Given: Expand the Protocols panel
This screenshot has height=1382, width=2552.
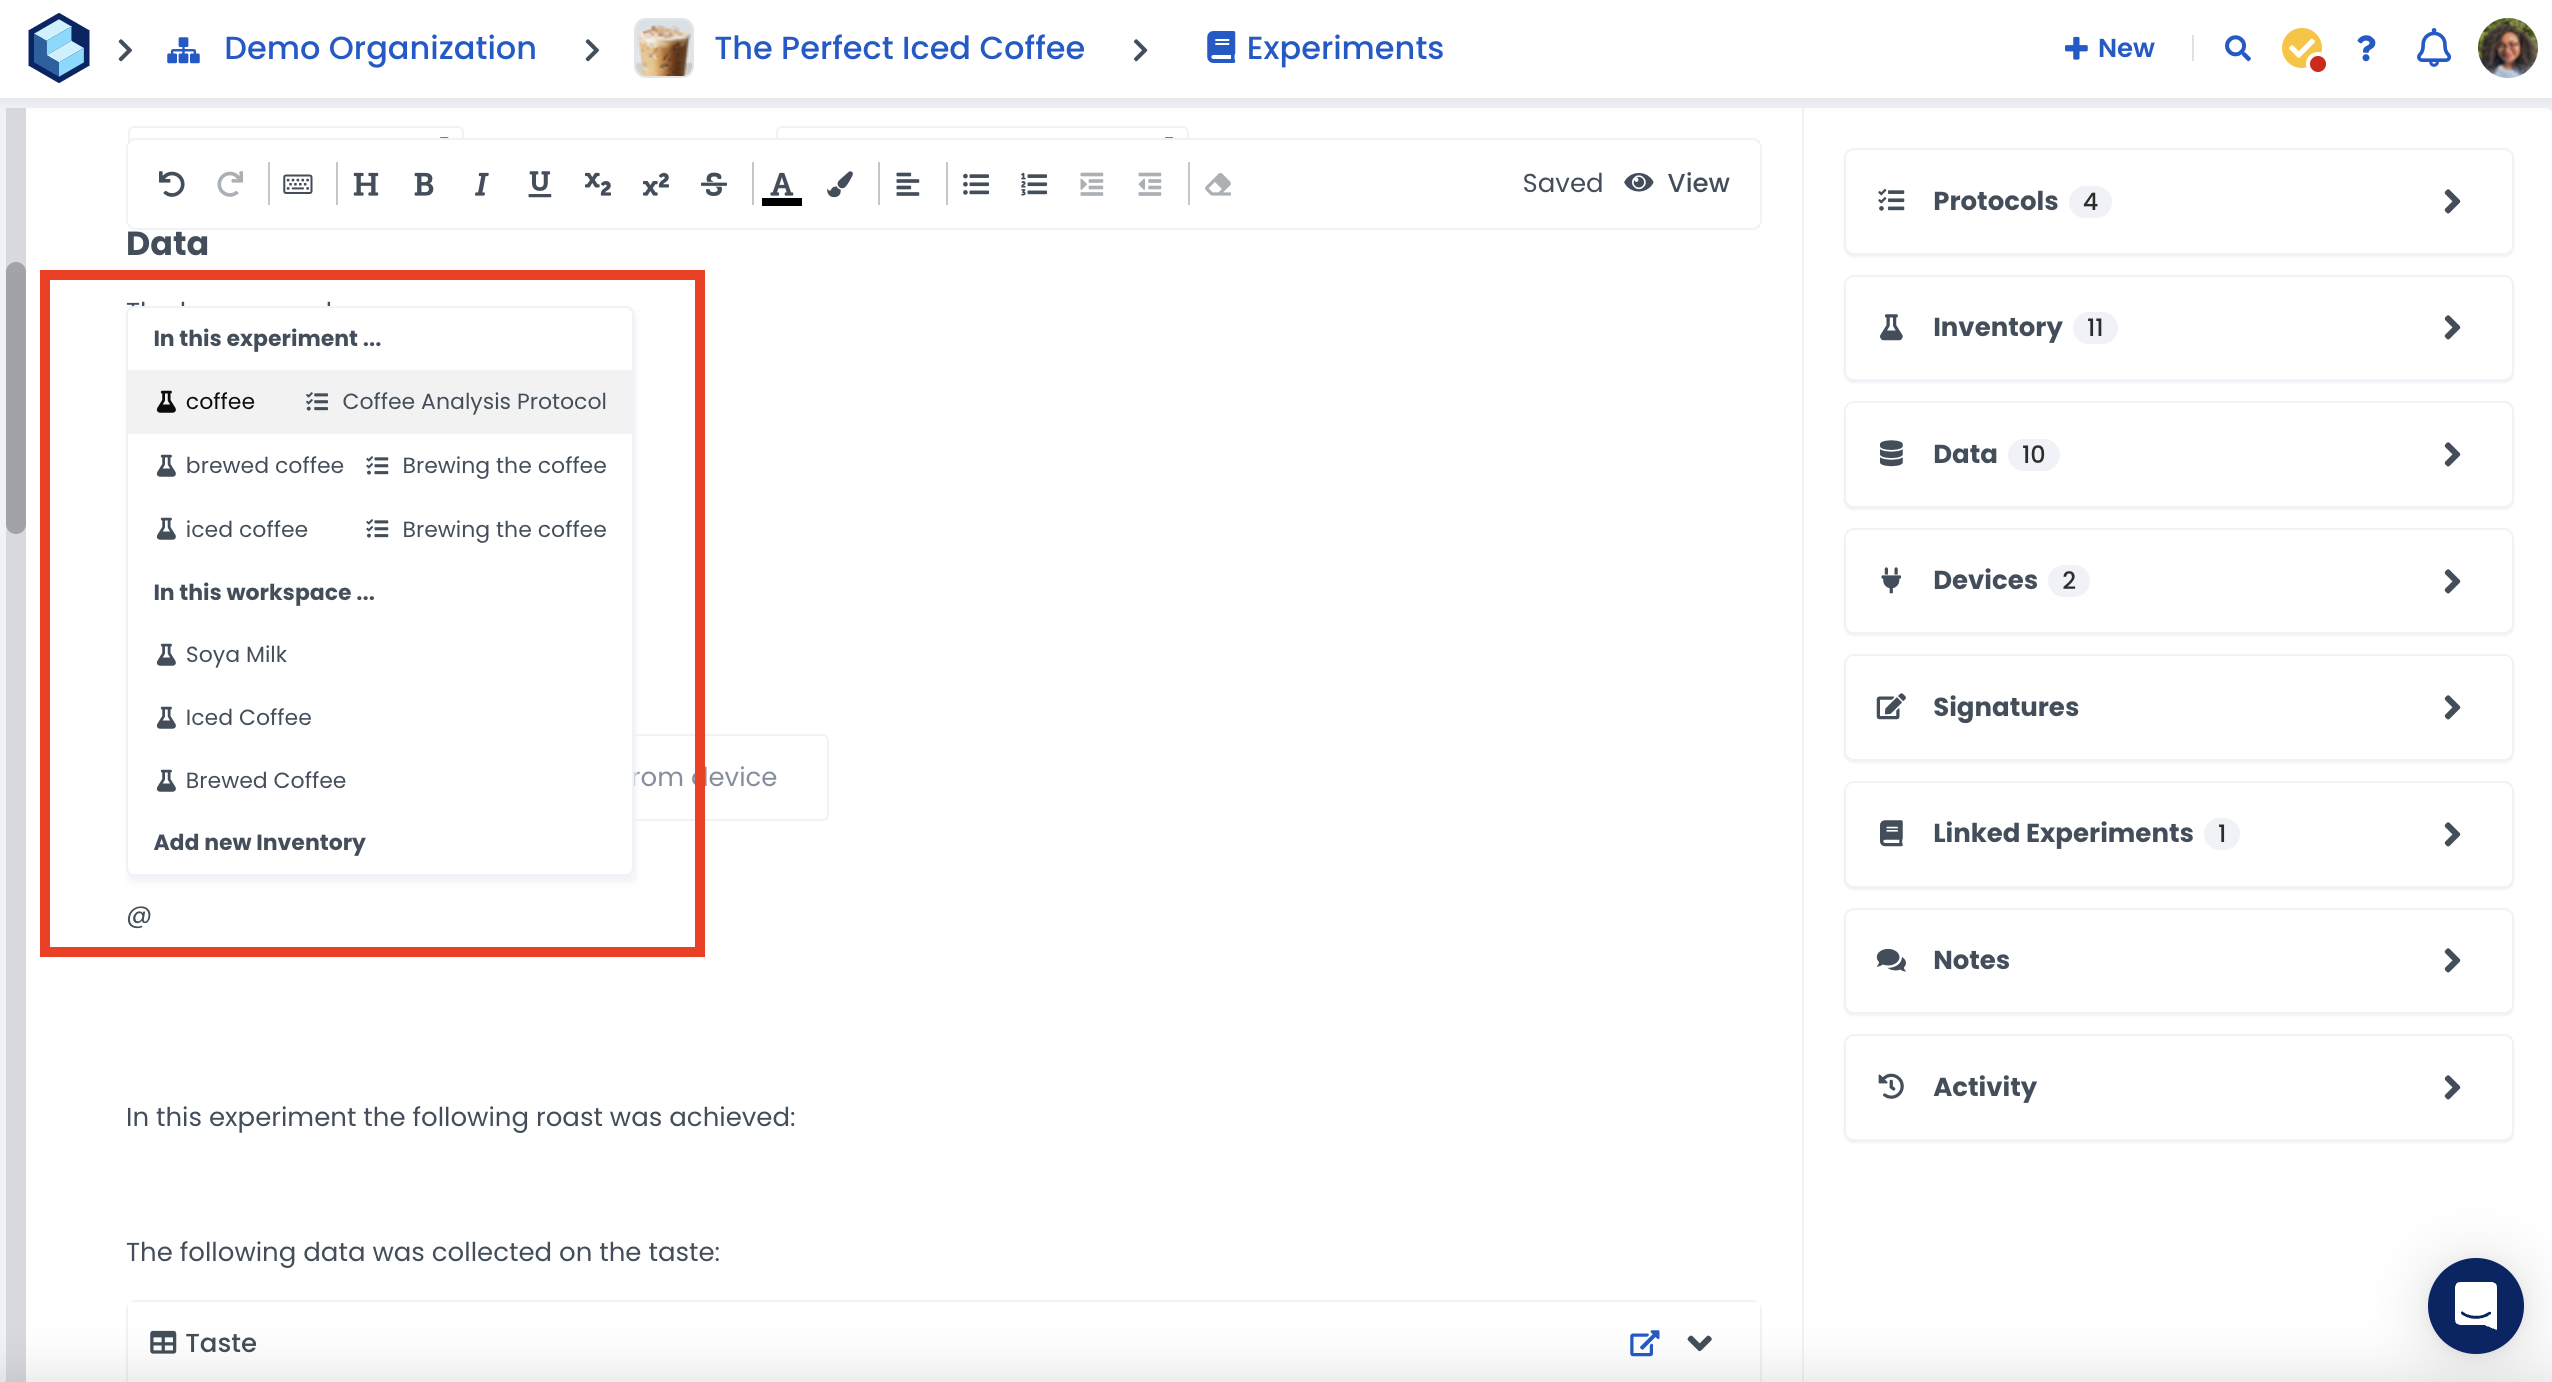Looking at the screenshot, I should click(2178, 201).
